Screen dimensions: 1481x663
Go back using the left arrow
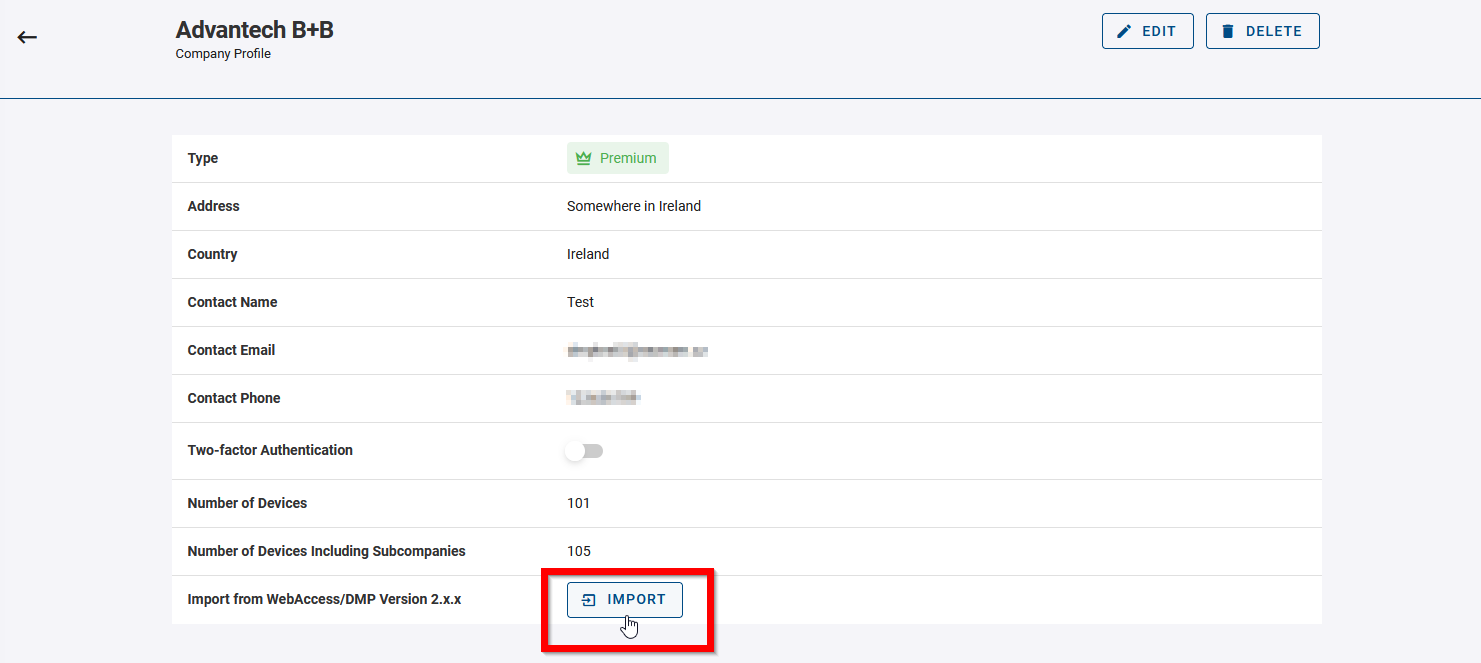[27, 38]
